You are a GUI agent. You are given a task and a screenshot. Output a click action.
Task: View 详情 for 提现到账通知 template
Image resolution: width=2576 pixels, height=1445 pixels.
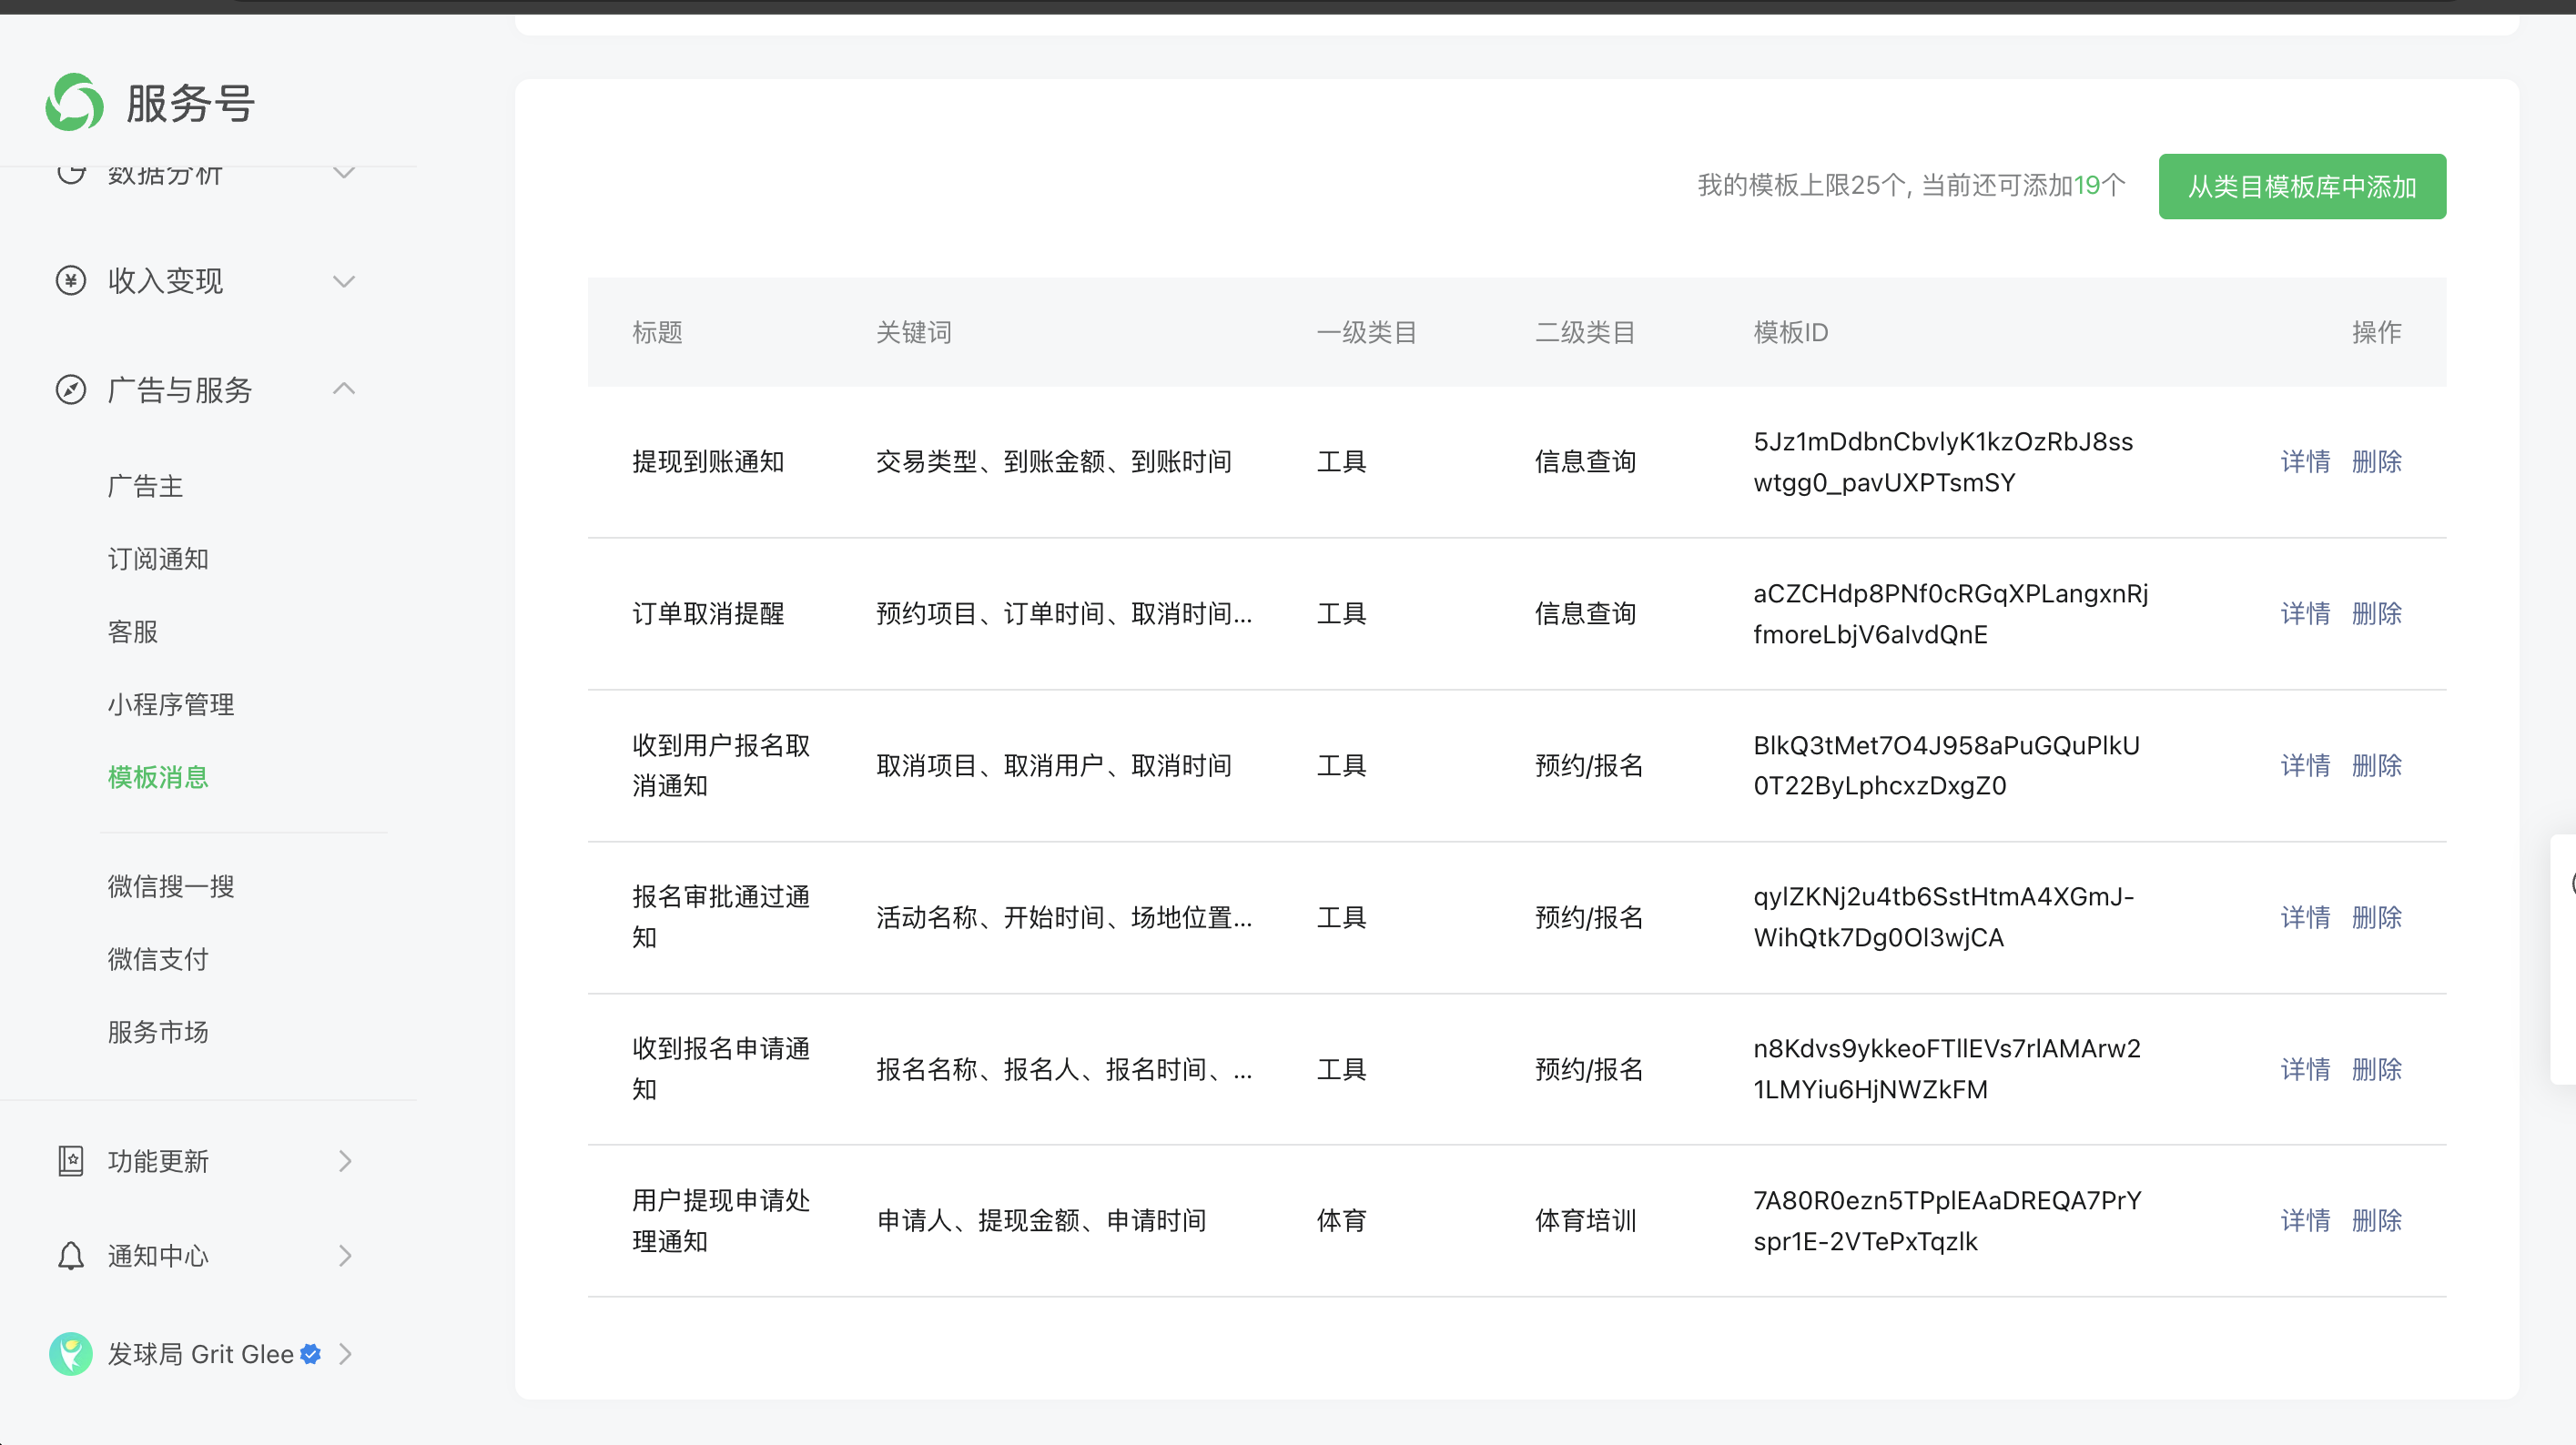(2304, 461)
